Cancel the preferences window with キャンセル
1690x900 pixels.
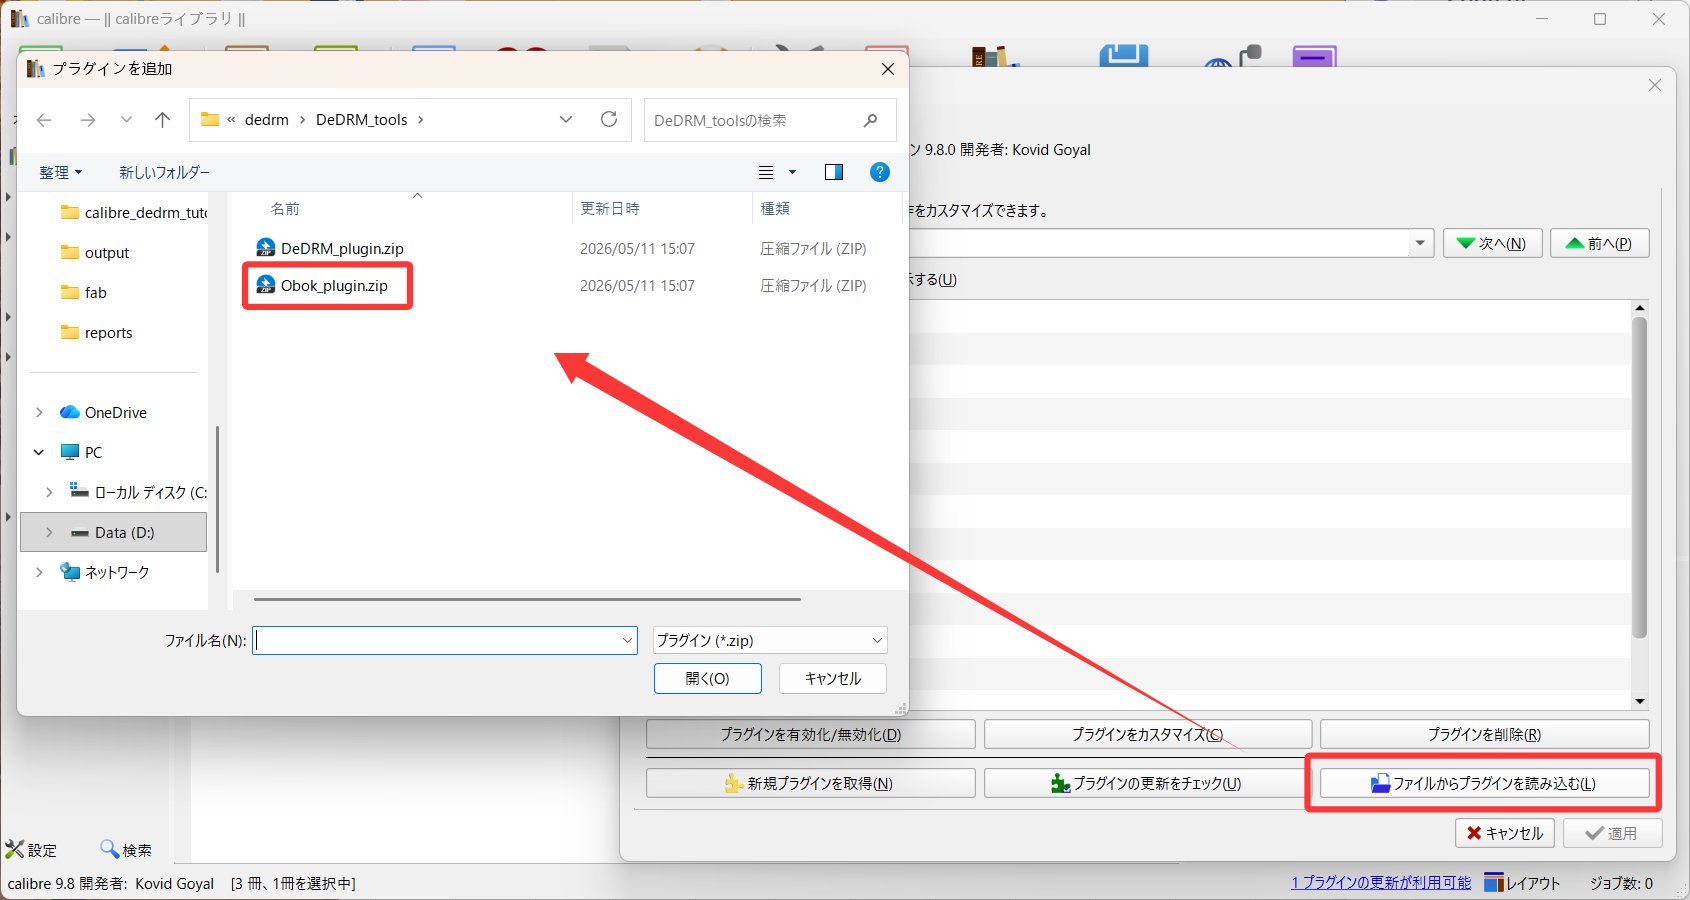click(1505, 833)
